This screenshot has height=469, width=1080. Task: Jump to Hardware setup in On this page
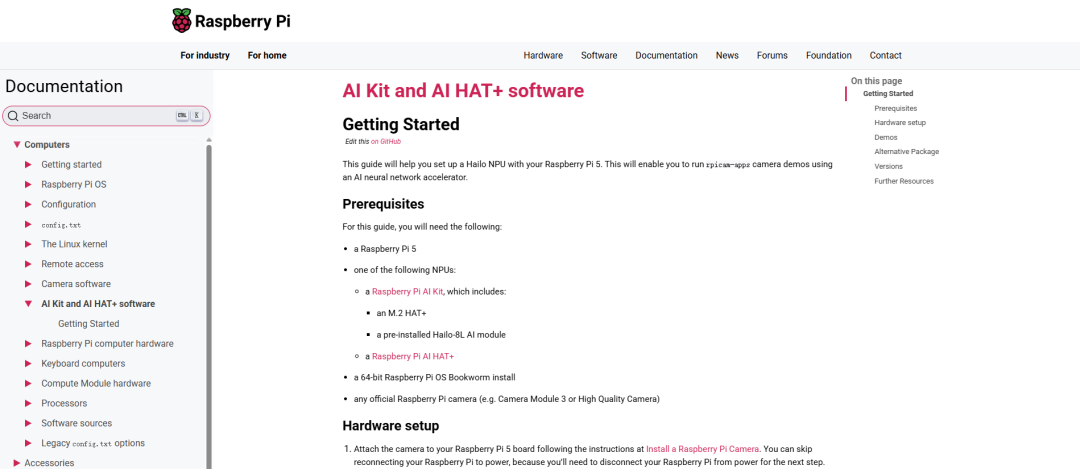pos(900,123)
